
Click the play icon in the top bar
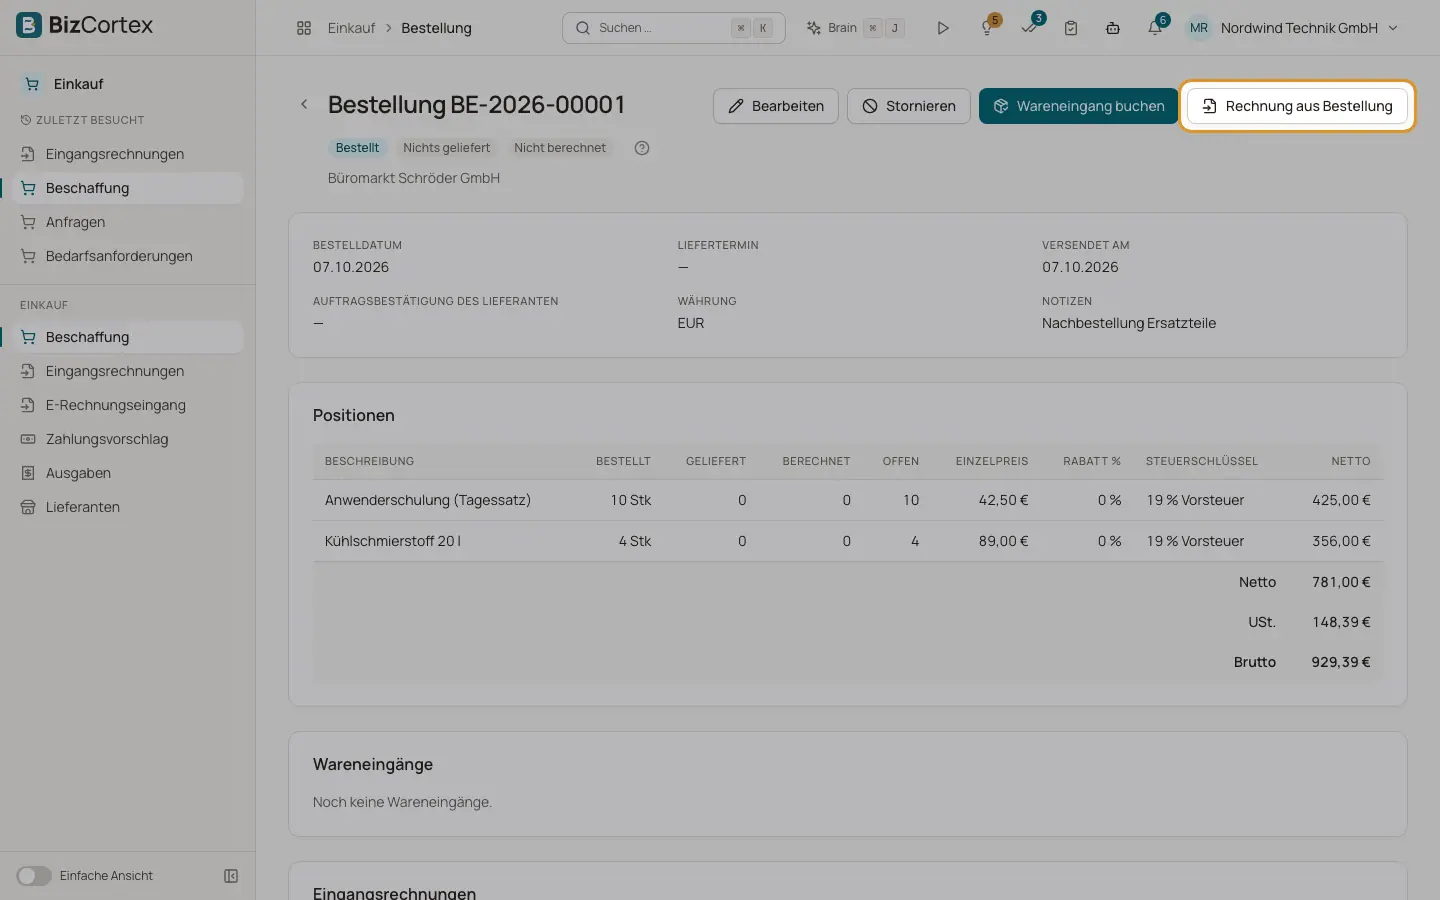tap(942, 28)
